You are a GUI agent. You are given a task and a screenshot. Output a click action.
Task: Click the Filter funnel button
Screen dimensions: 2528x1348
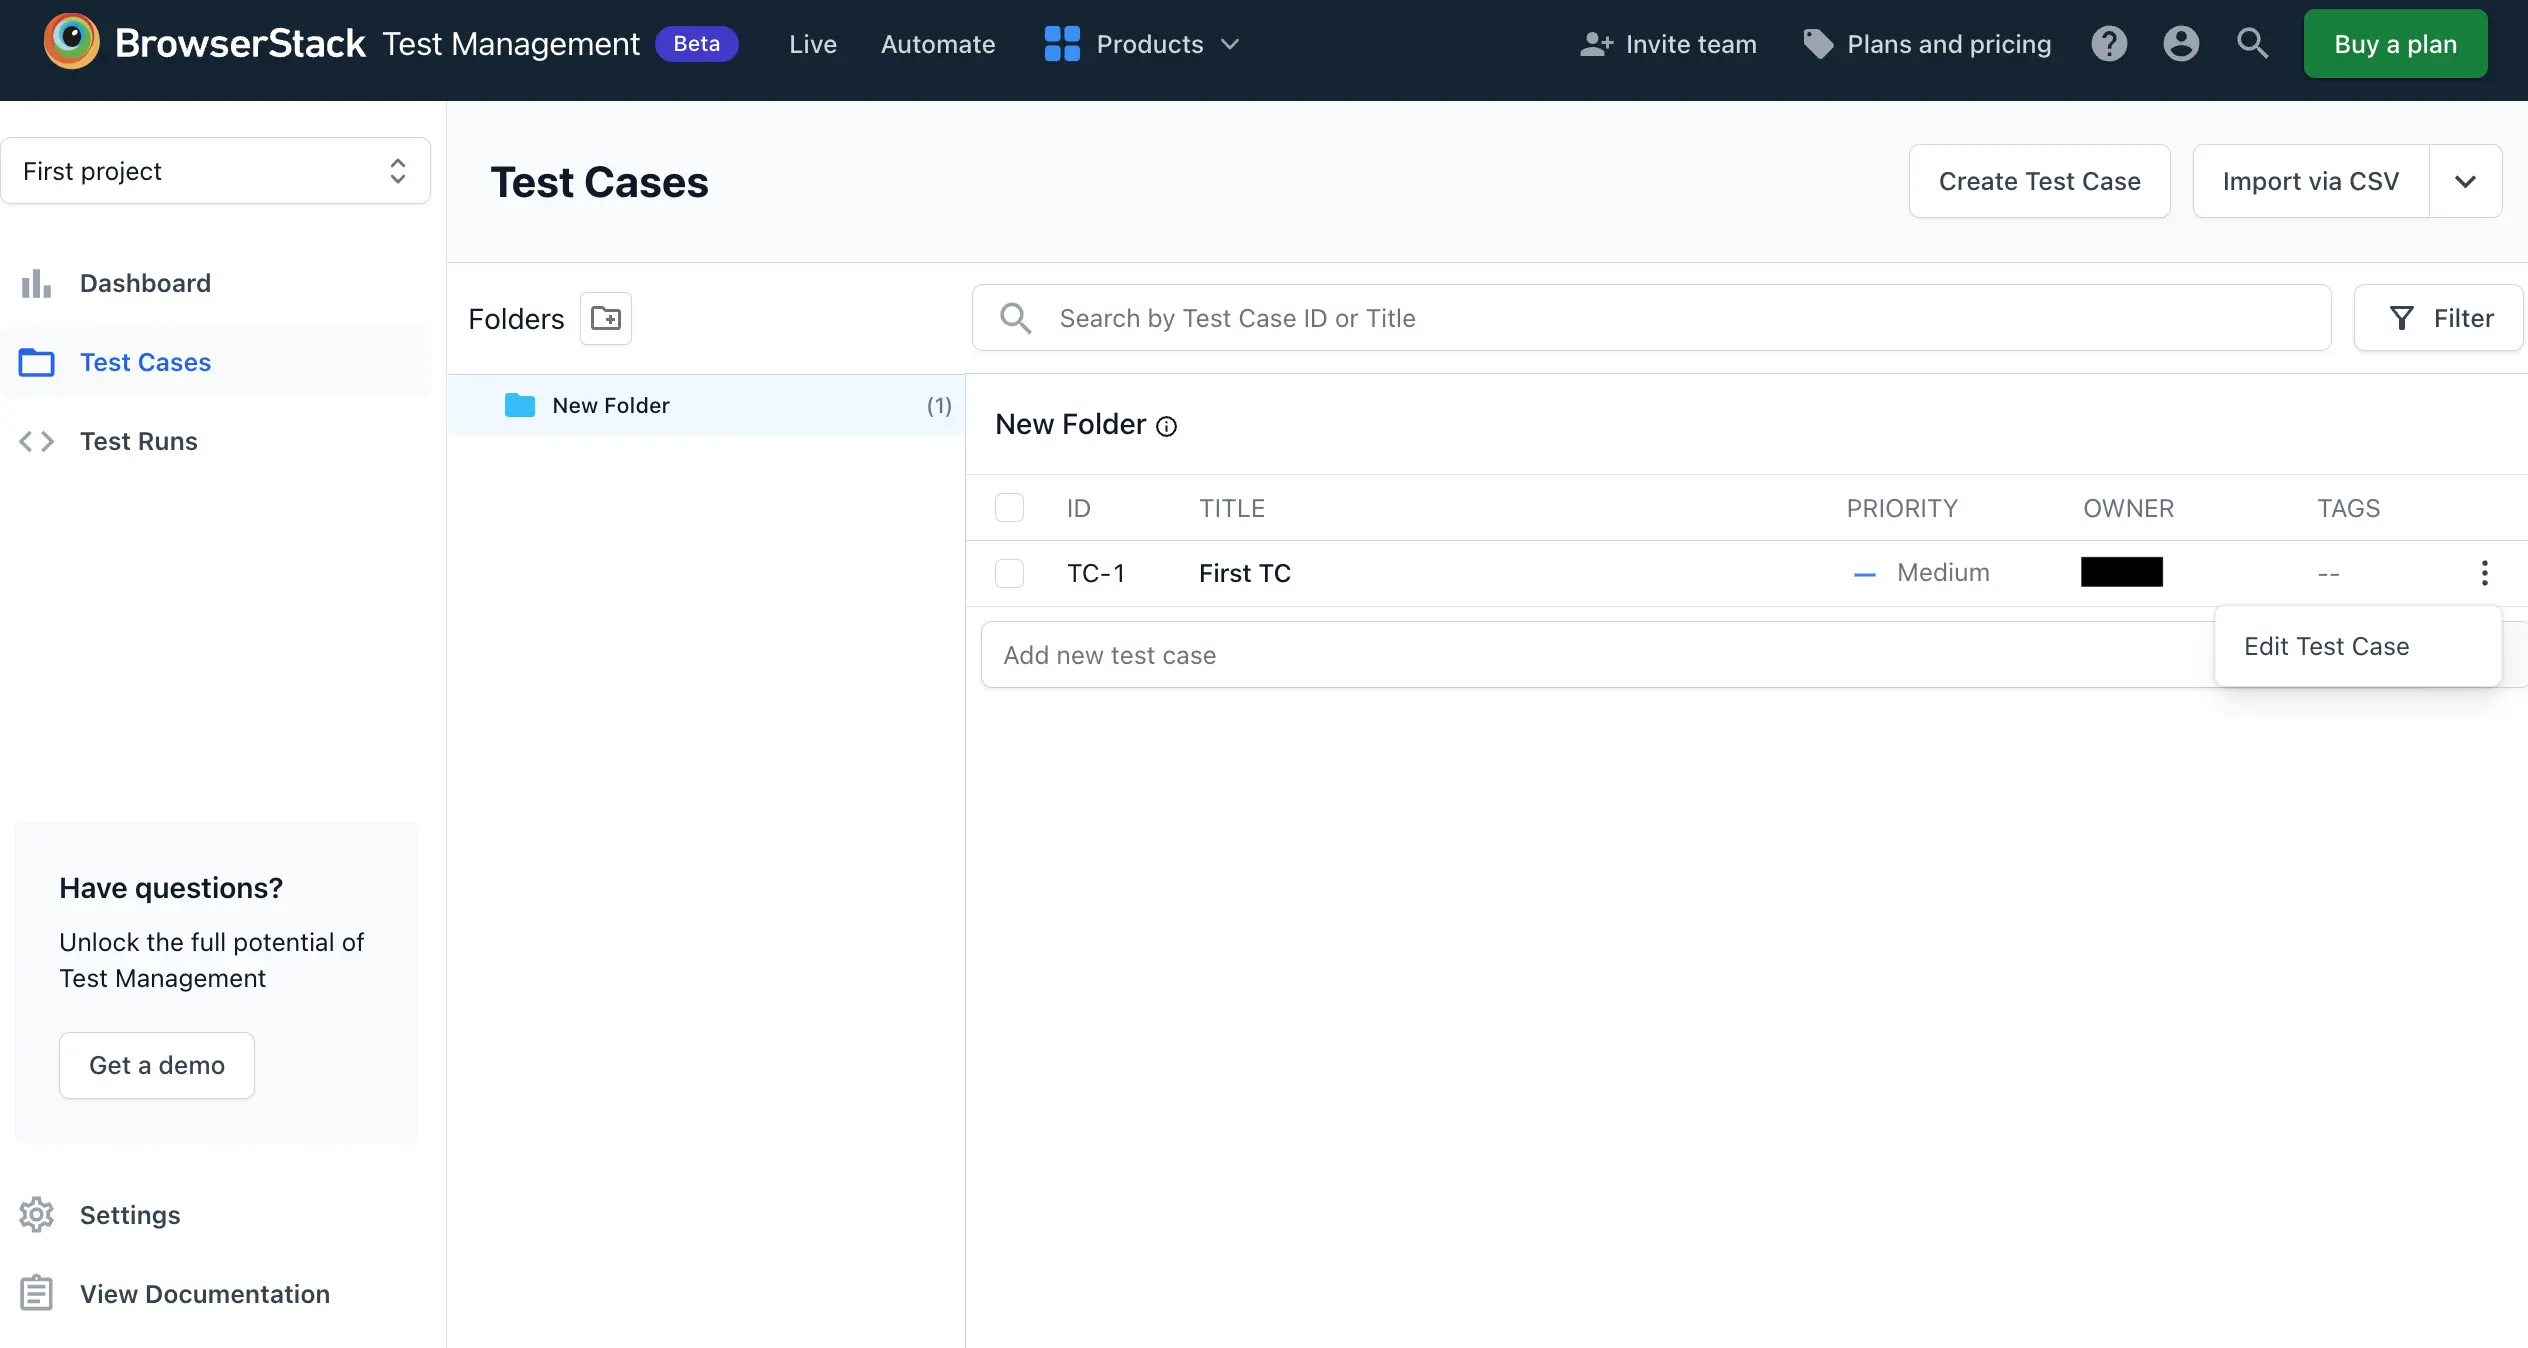point(2439,318)
